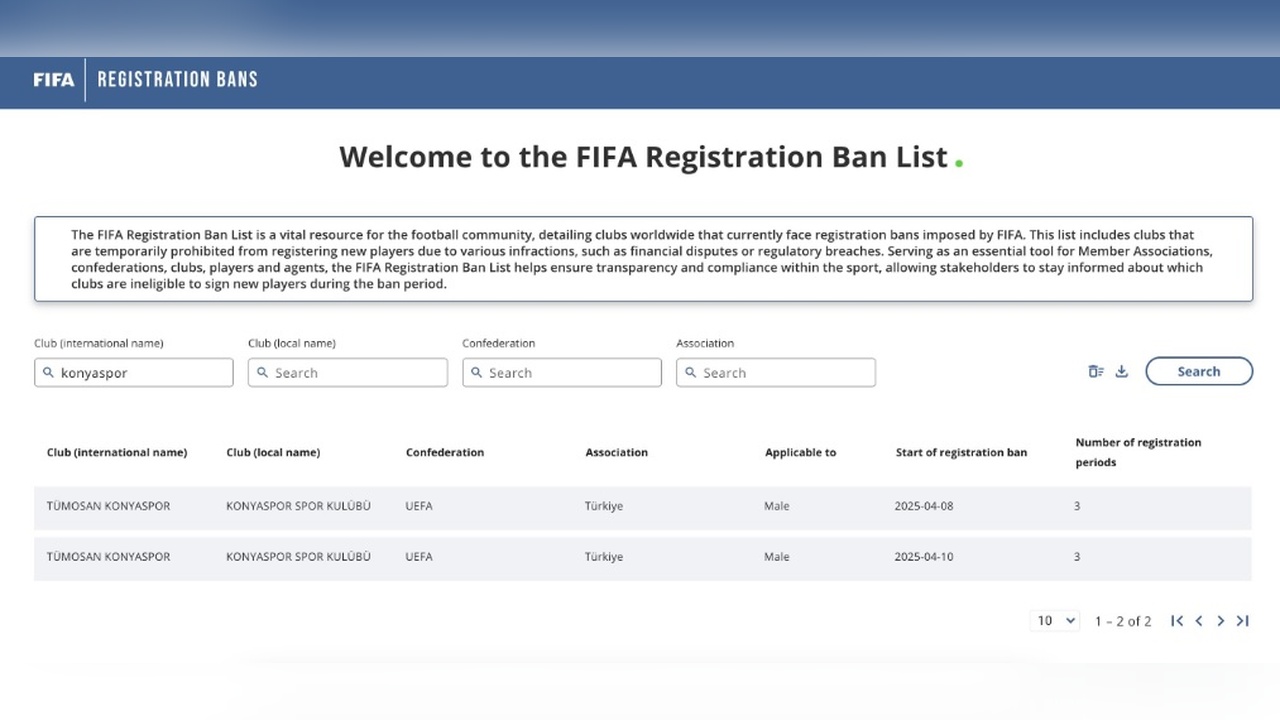Screen dimensions: 1280x720
Task: Select the row with ban start 2025-04-10
Action: tap(642, 558)
